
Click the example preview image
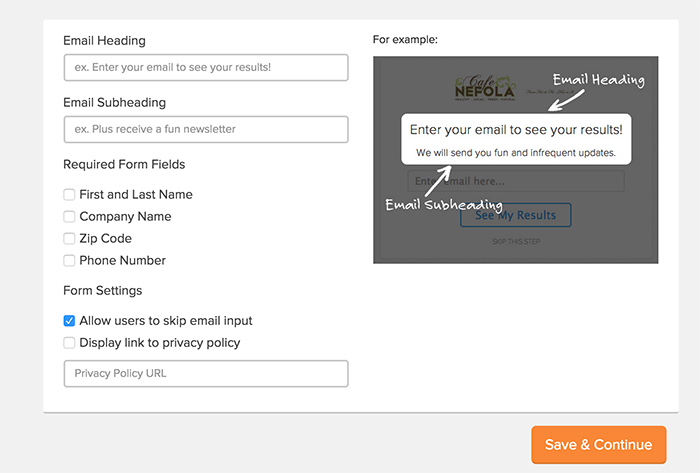click(516, 160)
